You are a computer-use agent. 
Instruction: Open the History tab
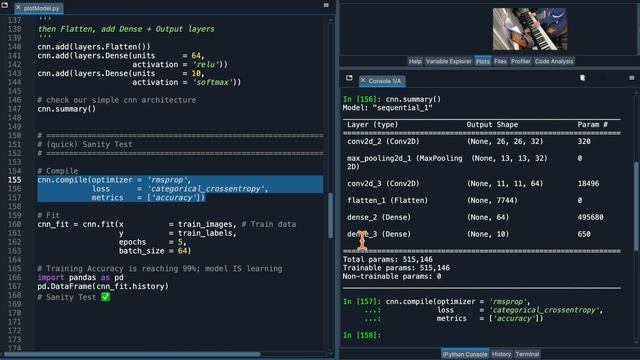point(501,354)
